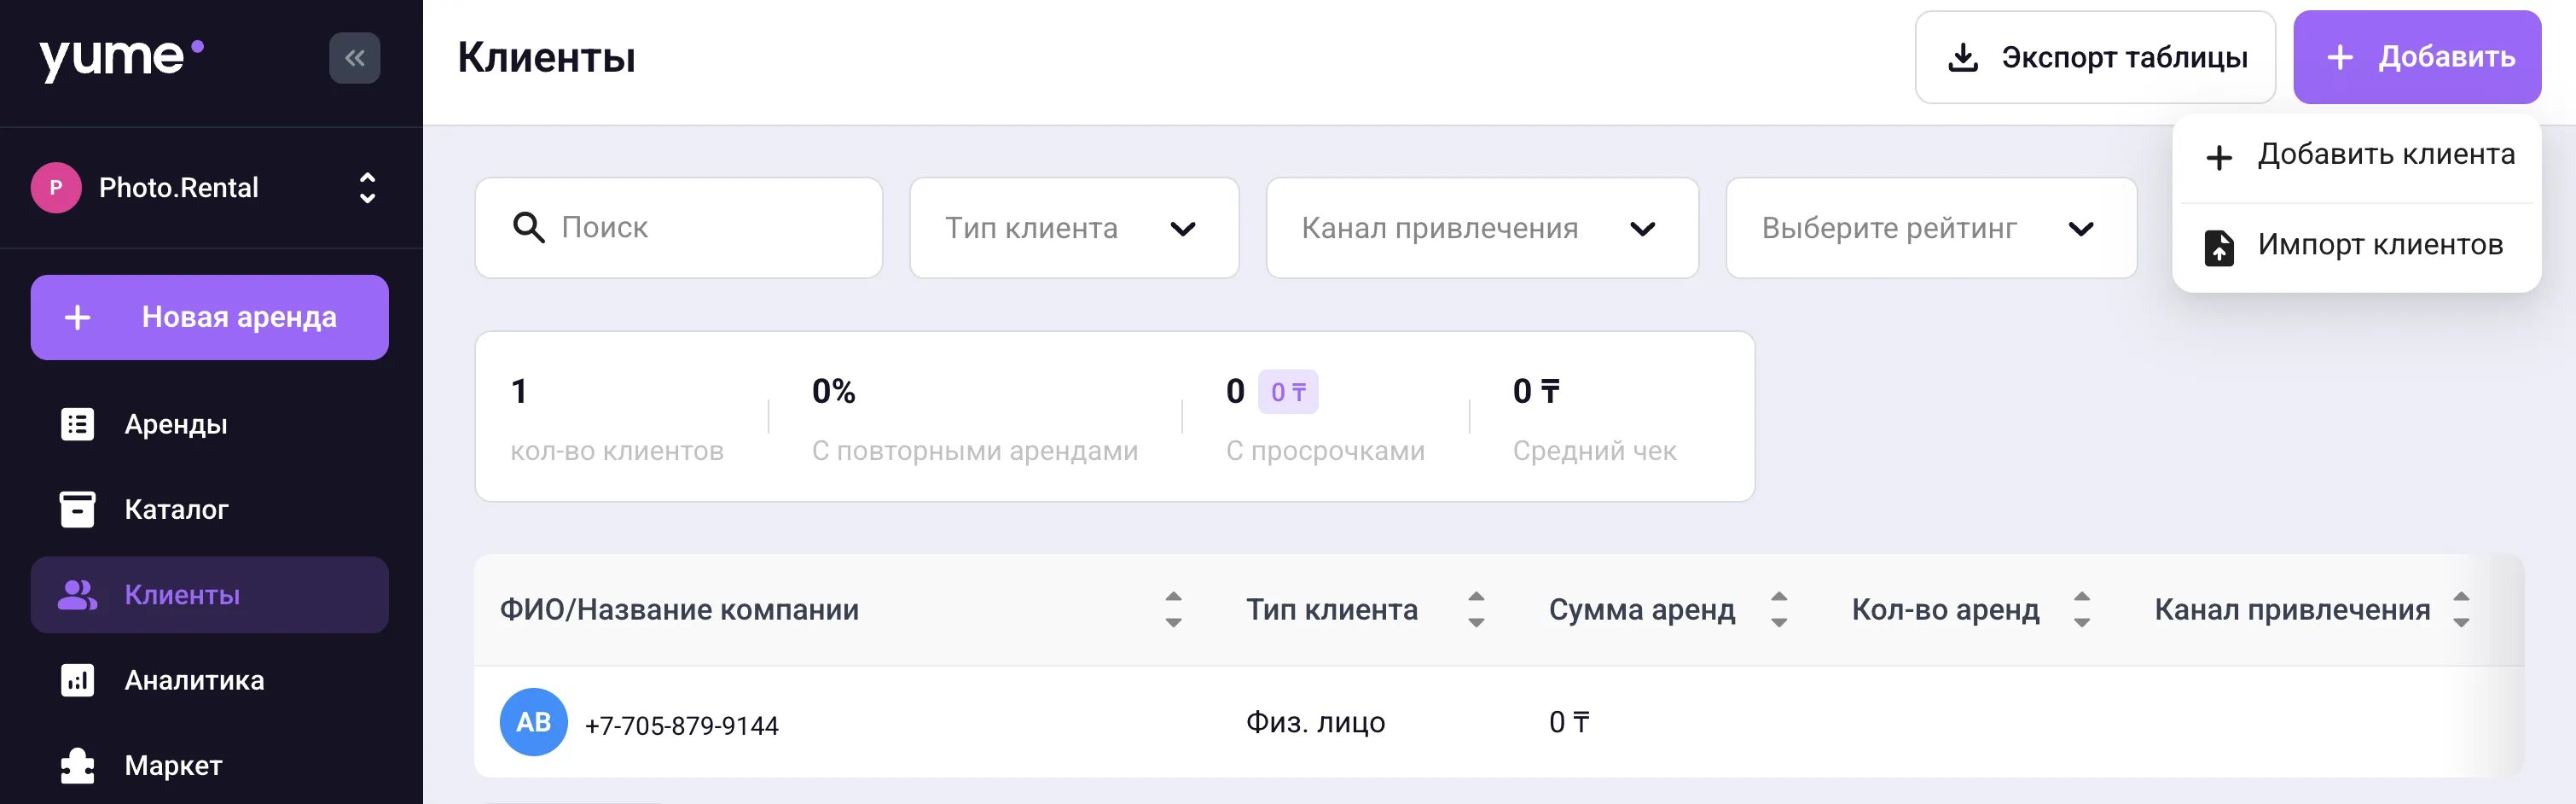
Task: Click the Импорт клиентов file icon
Action: (x=2219, y=246)
